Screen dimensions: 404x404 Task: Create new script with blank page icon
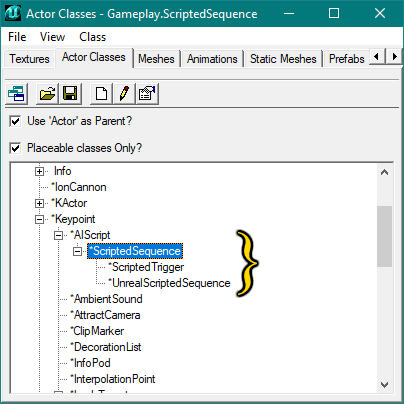(101, 94)
